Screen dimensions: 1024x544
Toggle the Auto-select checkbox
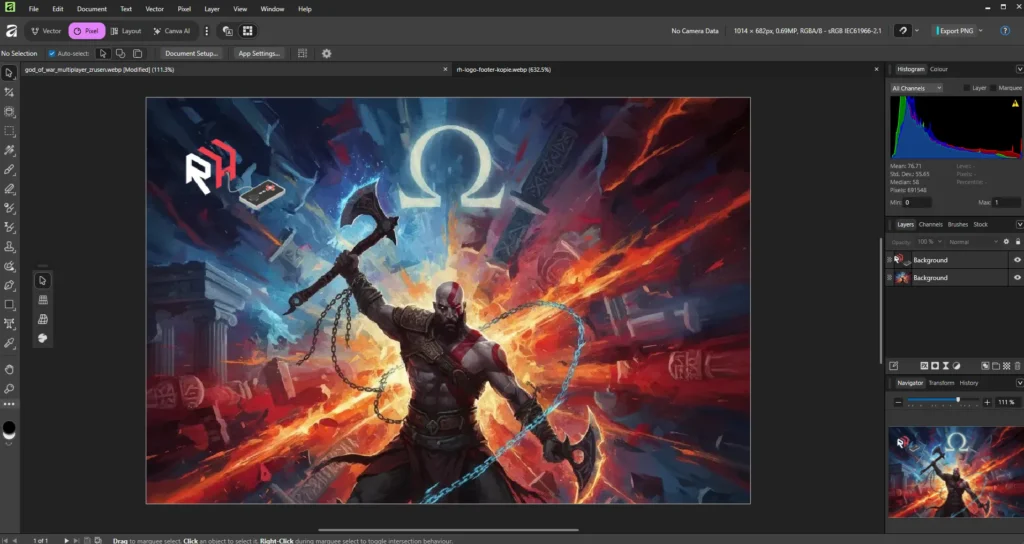pos(52,54)
